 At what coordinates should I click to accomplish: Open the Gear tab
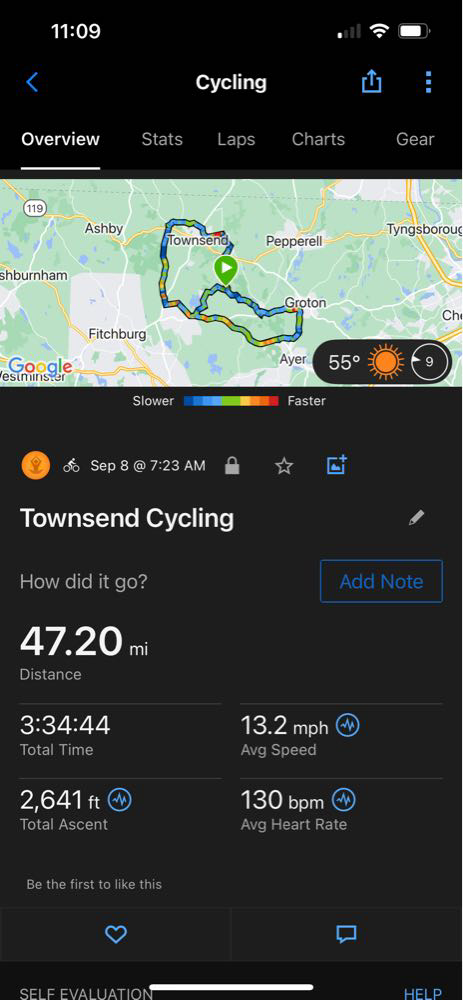tap(415, 139)
